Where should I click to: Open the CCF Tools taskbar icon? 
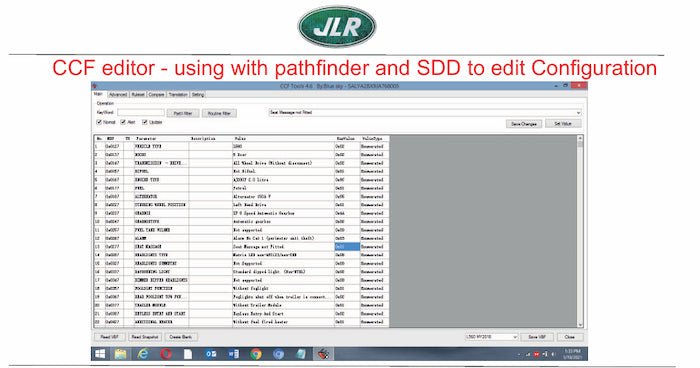(324, 354)
